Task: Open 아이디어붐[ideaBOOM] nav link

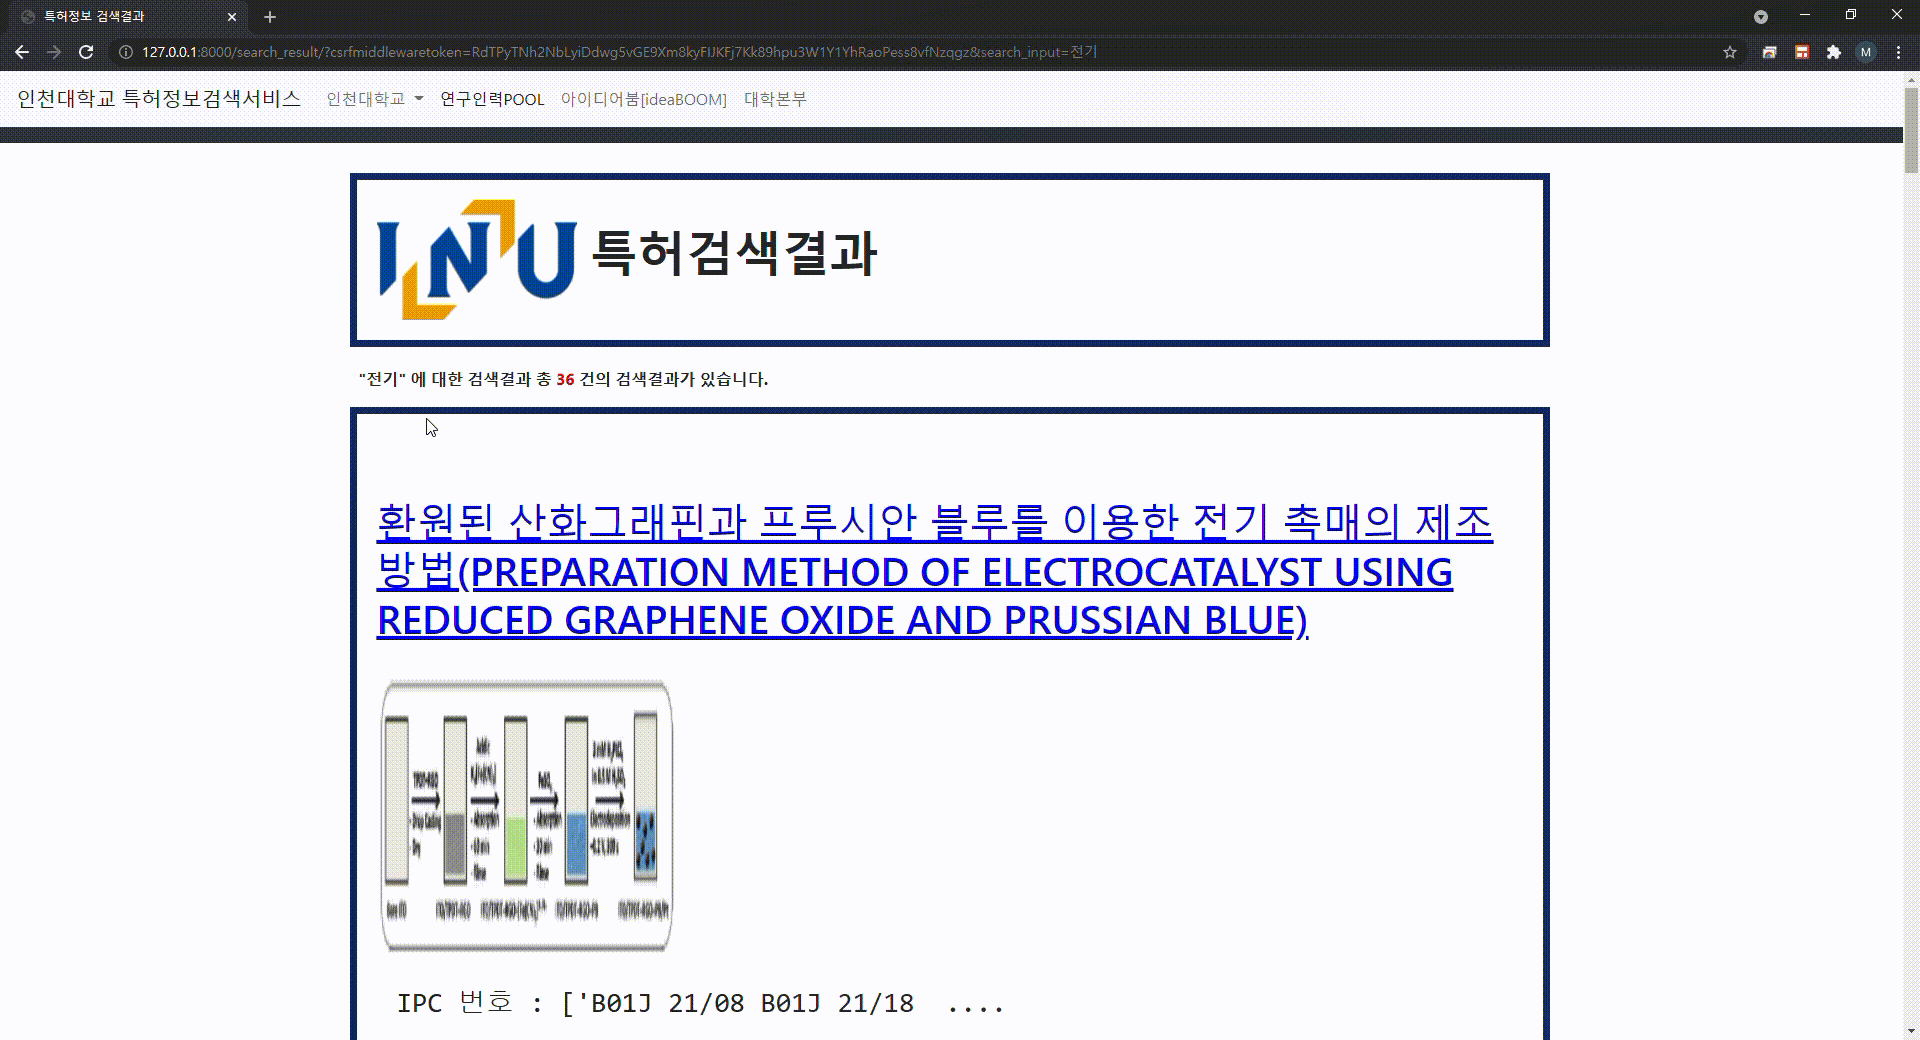Action: pos(644,99)
